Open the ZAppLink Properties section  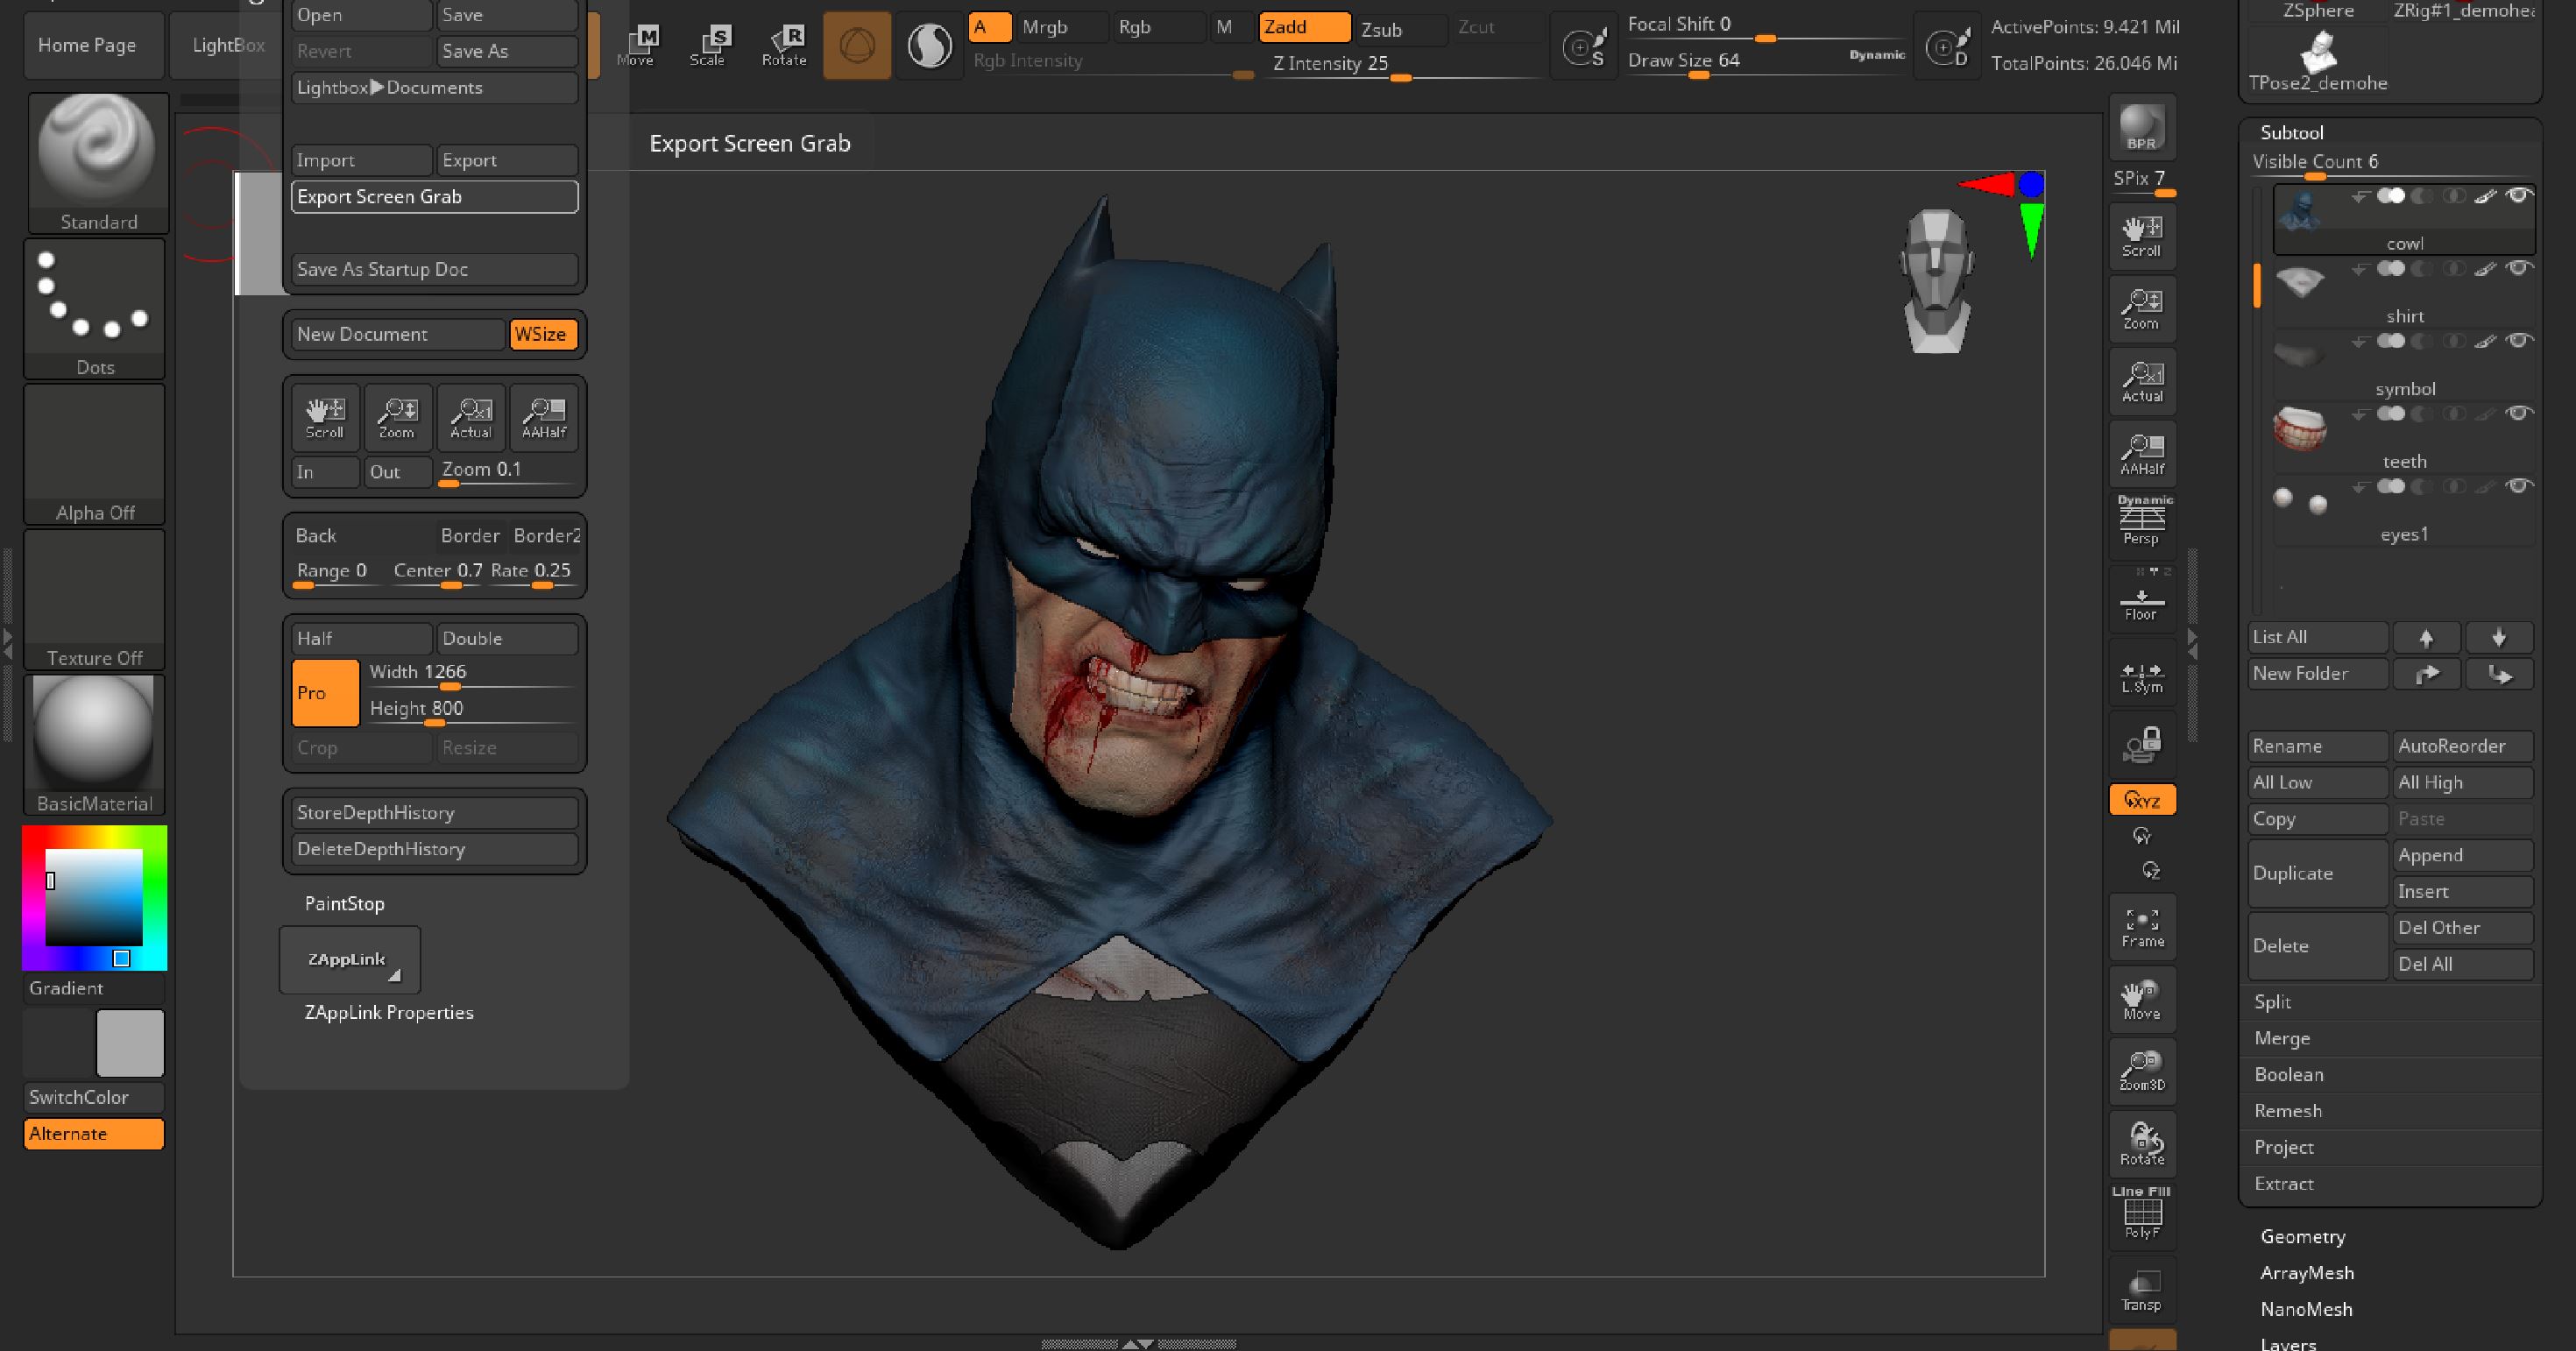point(389,1012)
